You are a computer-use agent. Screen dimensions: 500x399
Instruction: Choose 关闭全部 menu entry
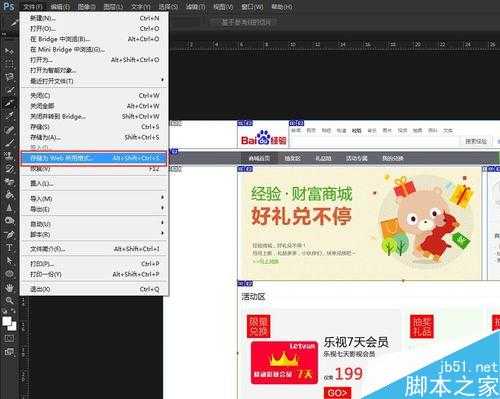click(x=94, y=106)
